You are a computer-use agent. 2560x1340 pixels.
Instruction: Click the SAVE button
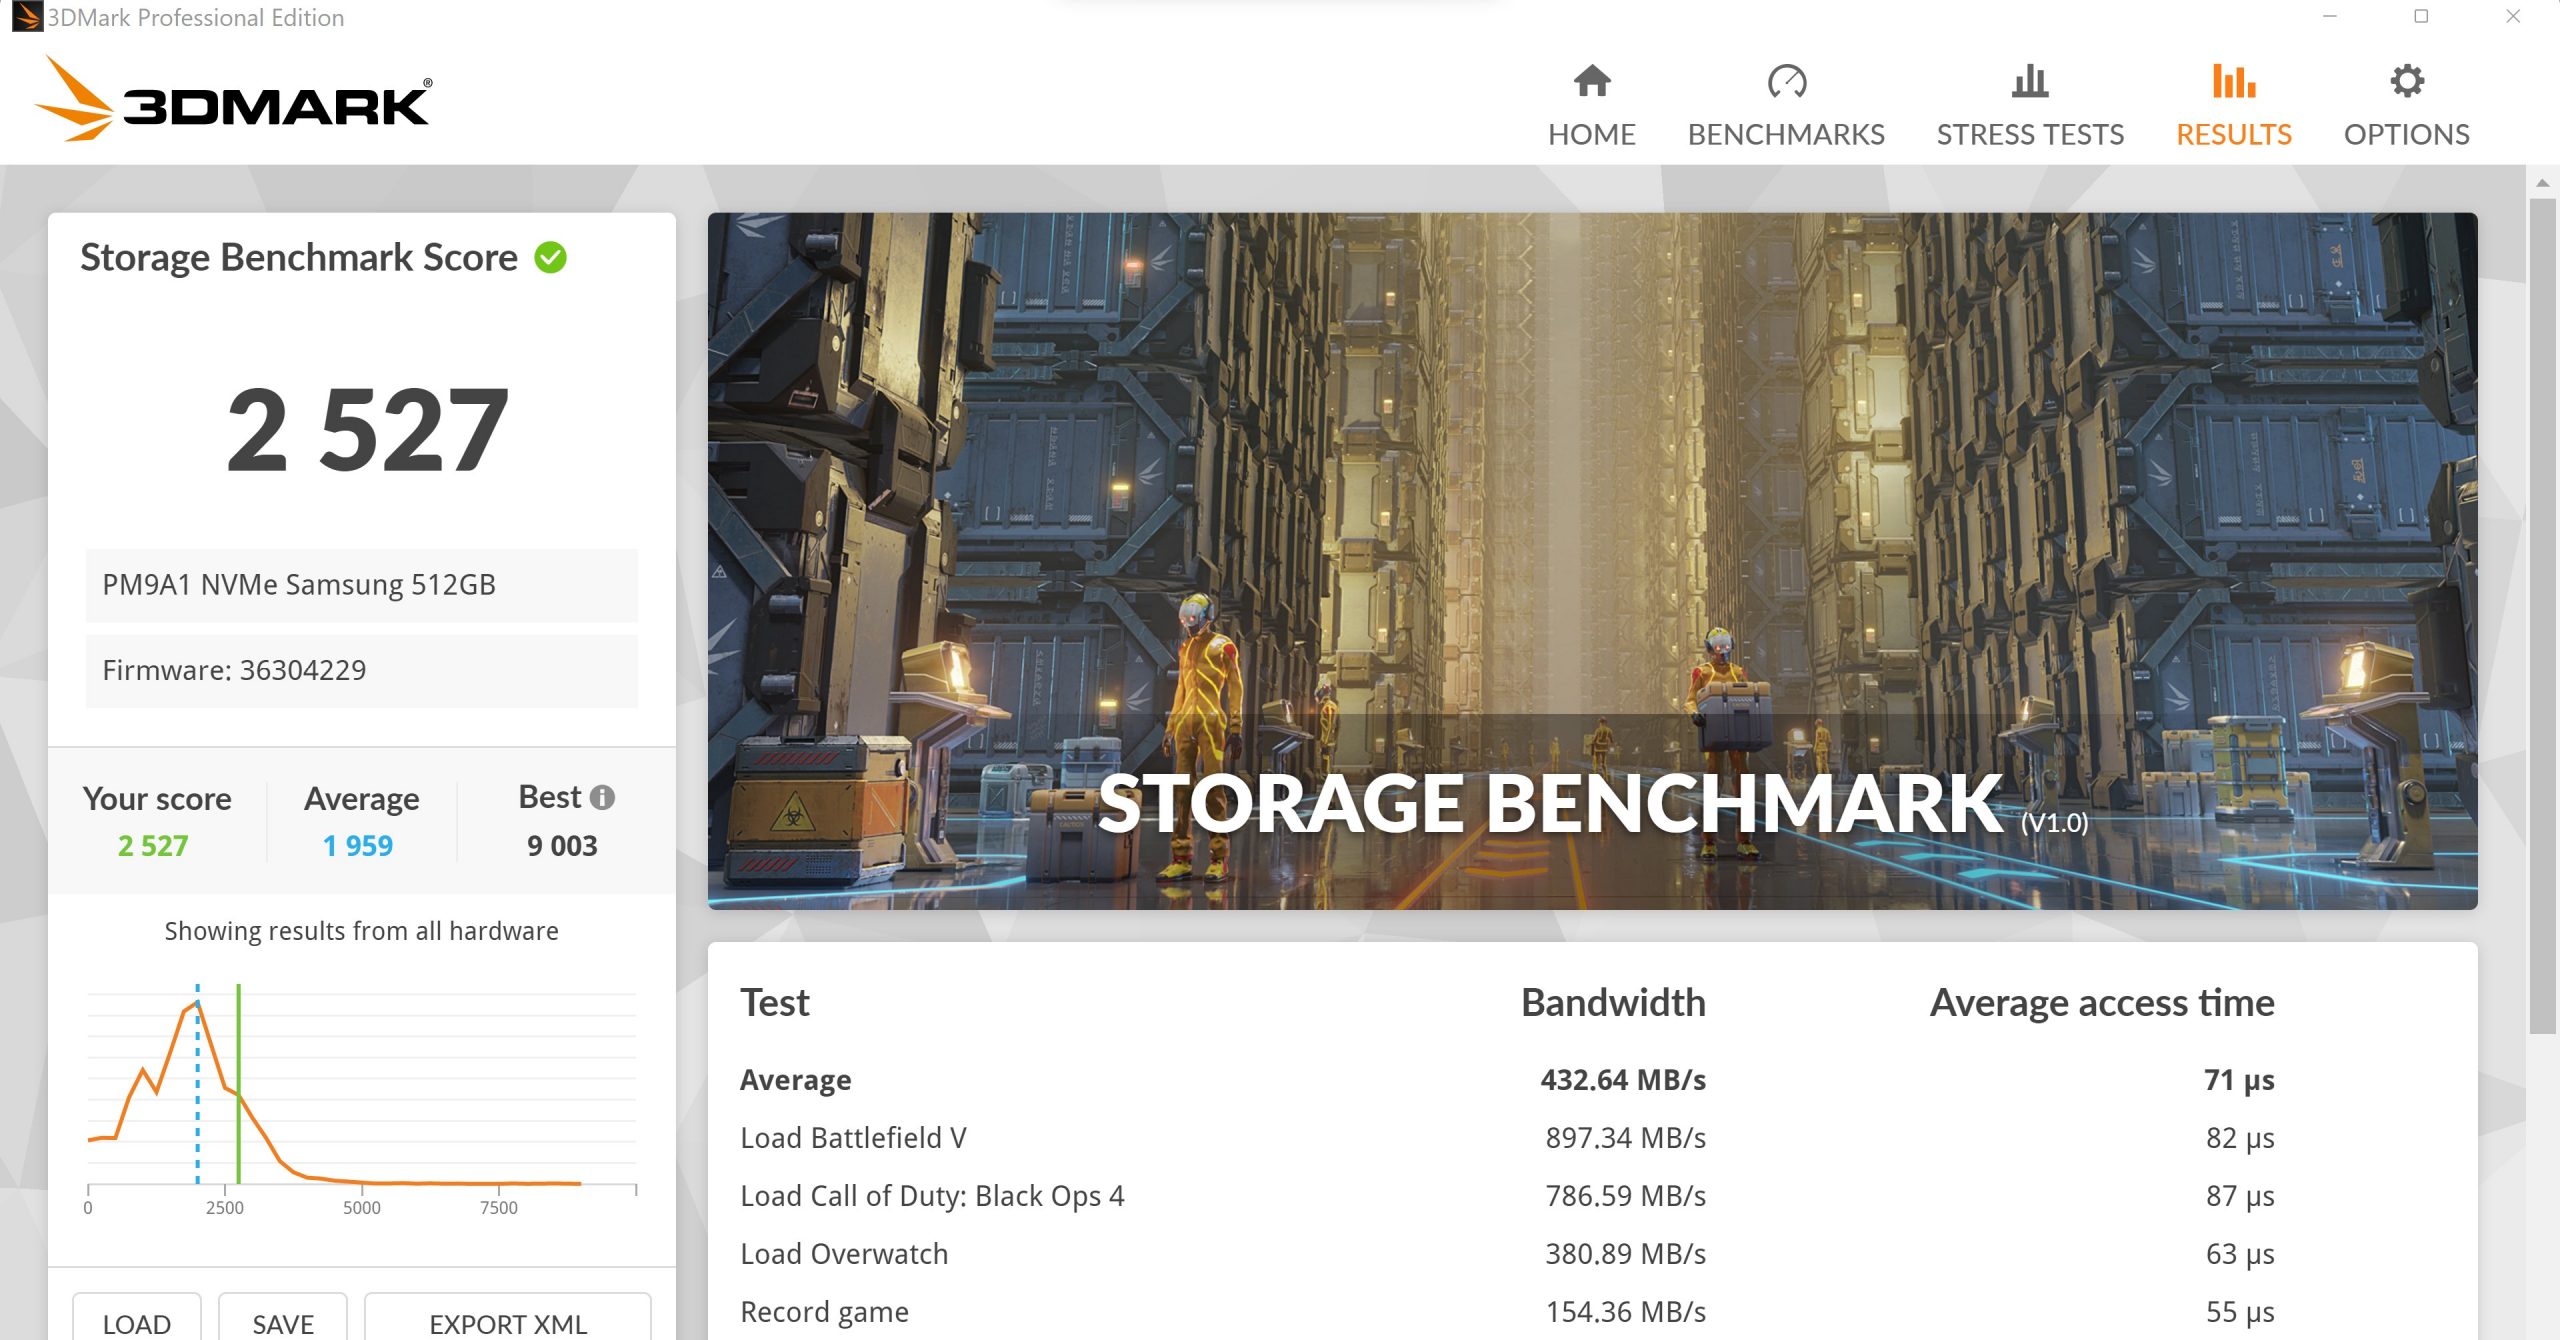coord(283,1318)
